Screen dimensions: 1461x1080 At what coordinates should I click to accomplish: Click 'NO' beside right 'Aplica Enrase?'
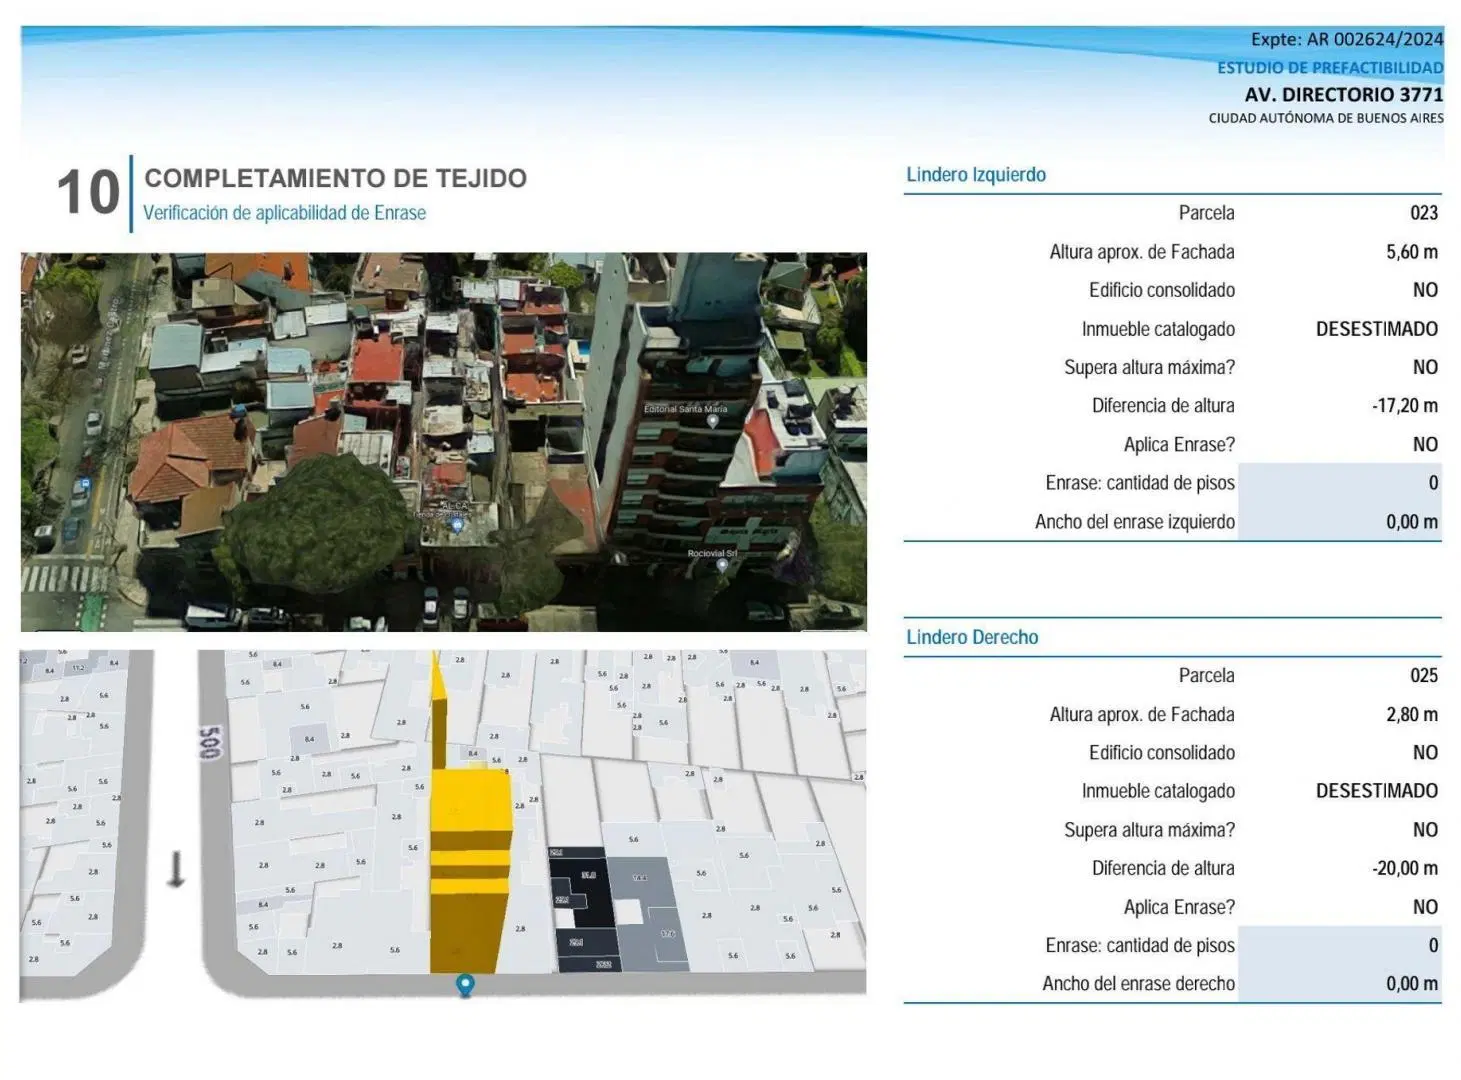pyautogui.click(x=1425, y=908)
